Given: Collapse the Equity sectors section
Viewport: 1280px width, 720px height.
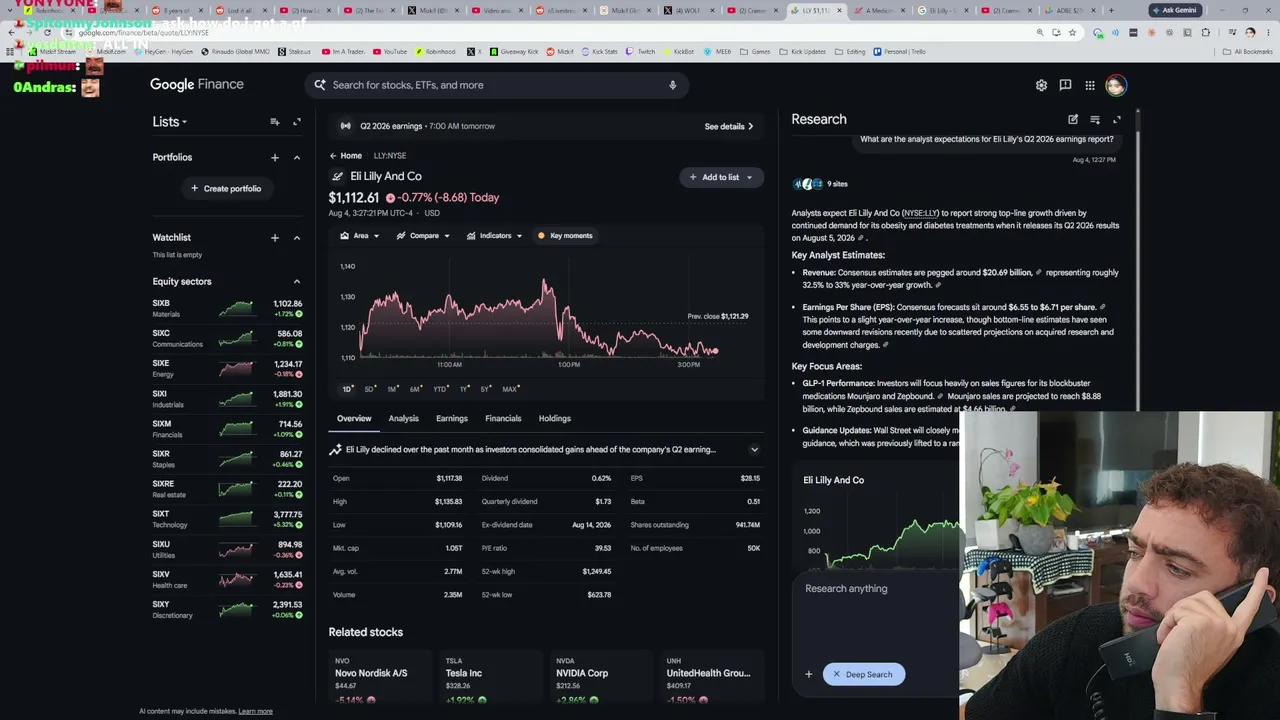Looking at the screenshot, I should coord(297,282).
